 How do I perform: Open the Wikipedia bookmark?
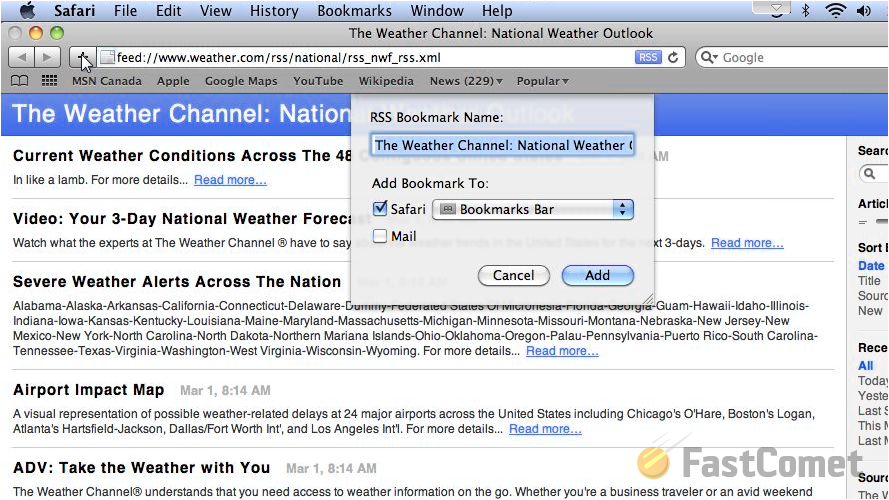point(386,81)
